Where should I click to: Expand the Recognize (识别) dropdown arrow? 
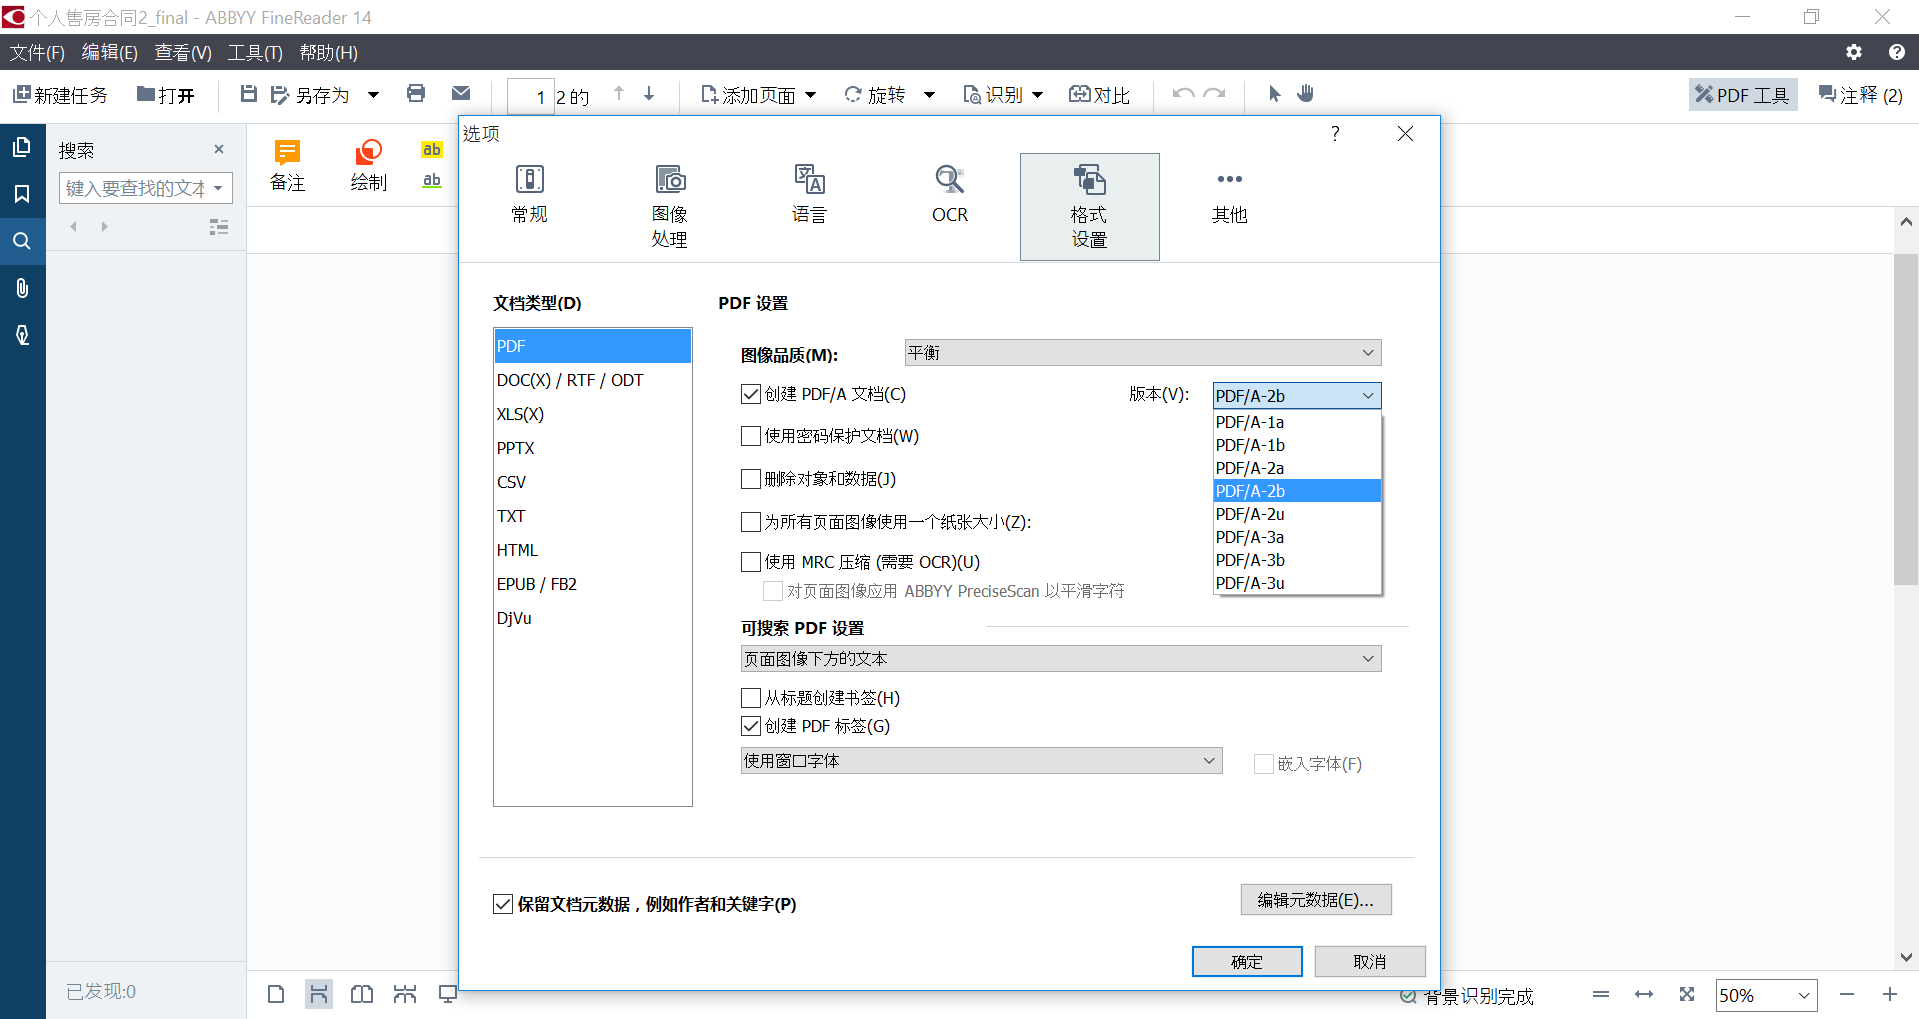coord(1037,94)
